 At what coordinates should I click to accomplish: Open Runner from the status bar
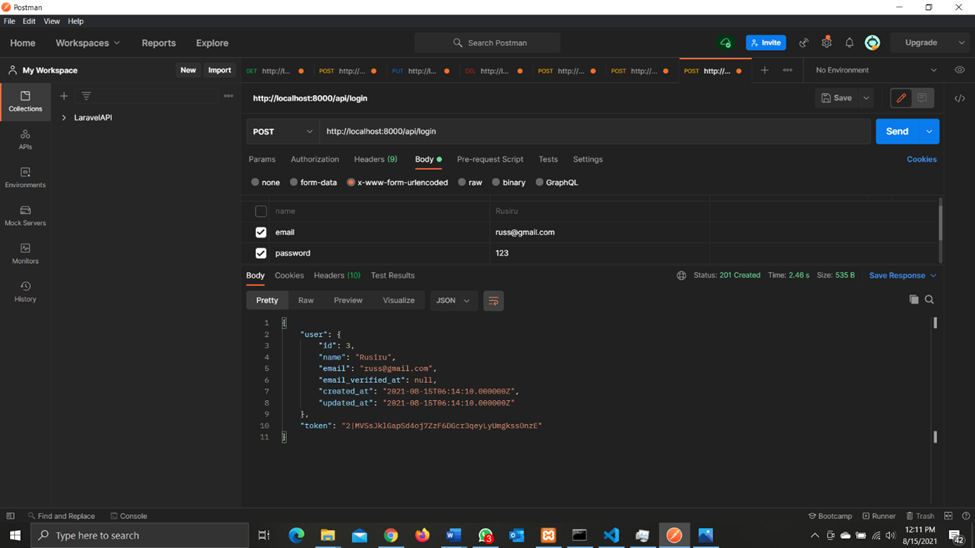879,516
